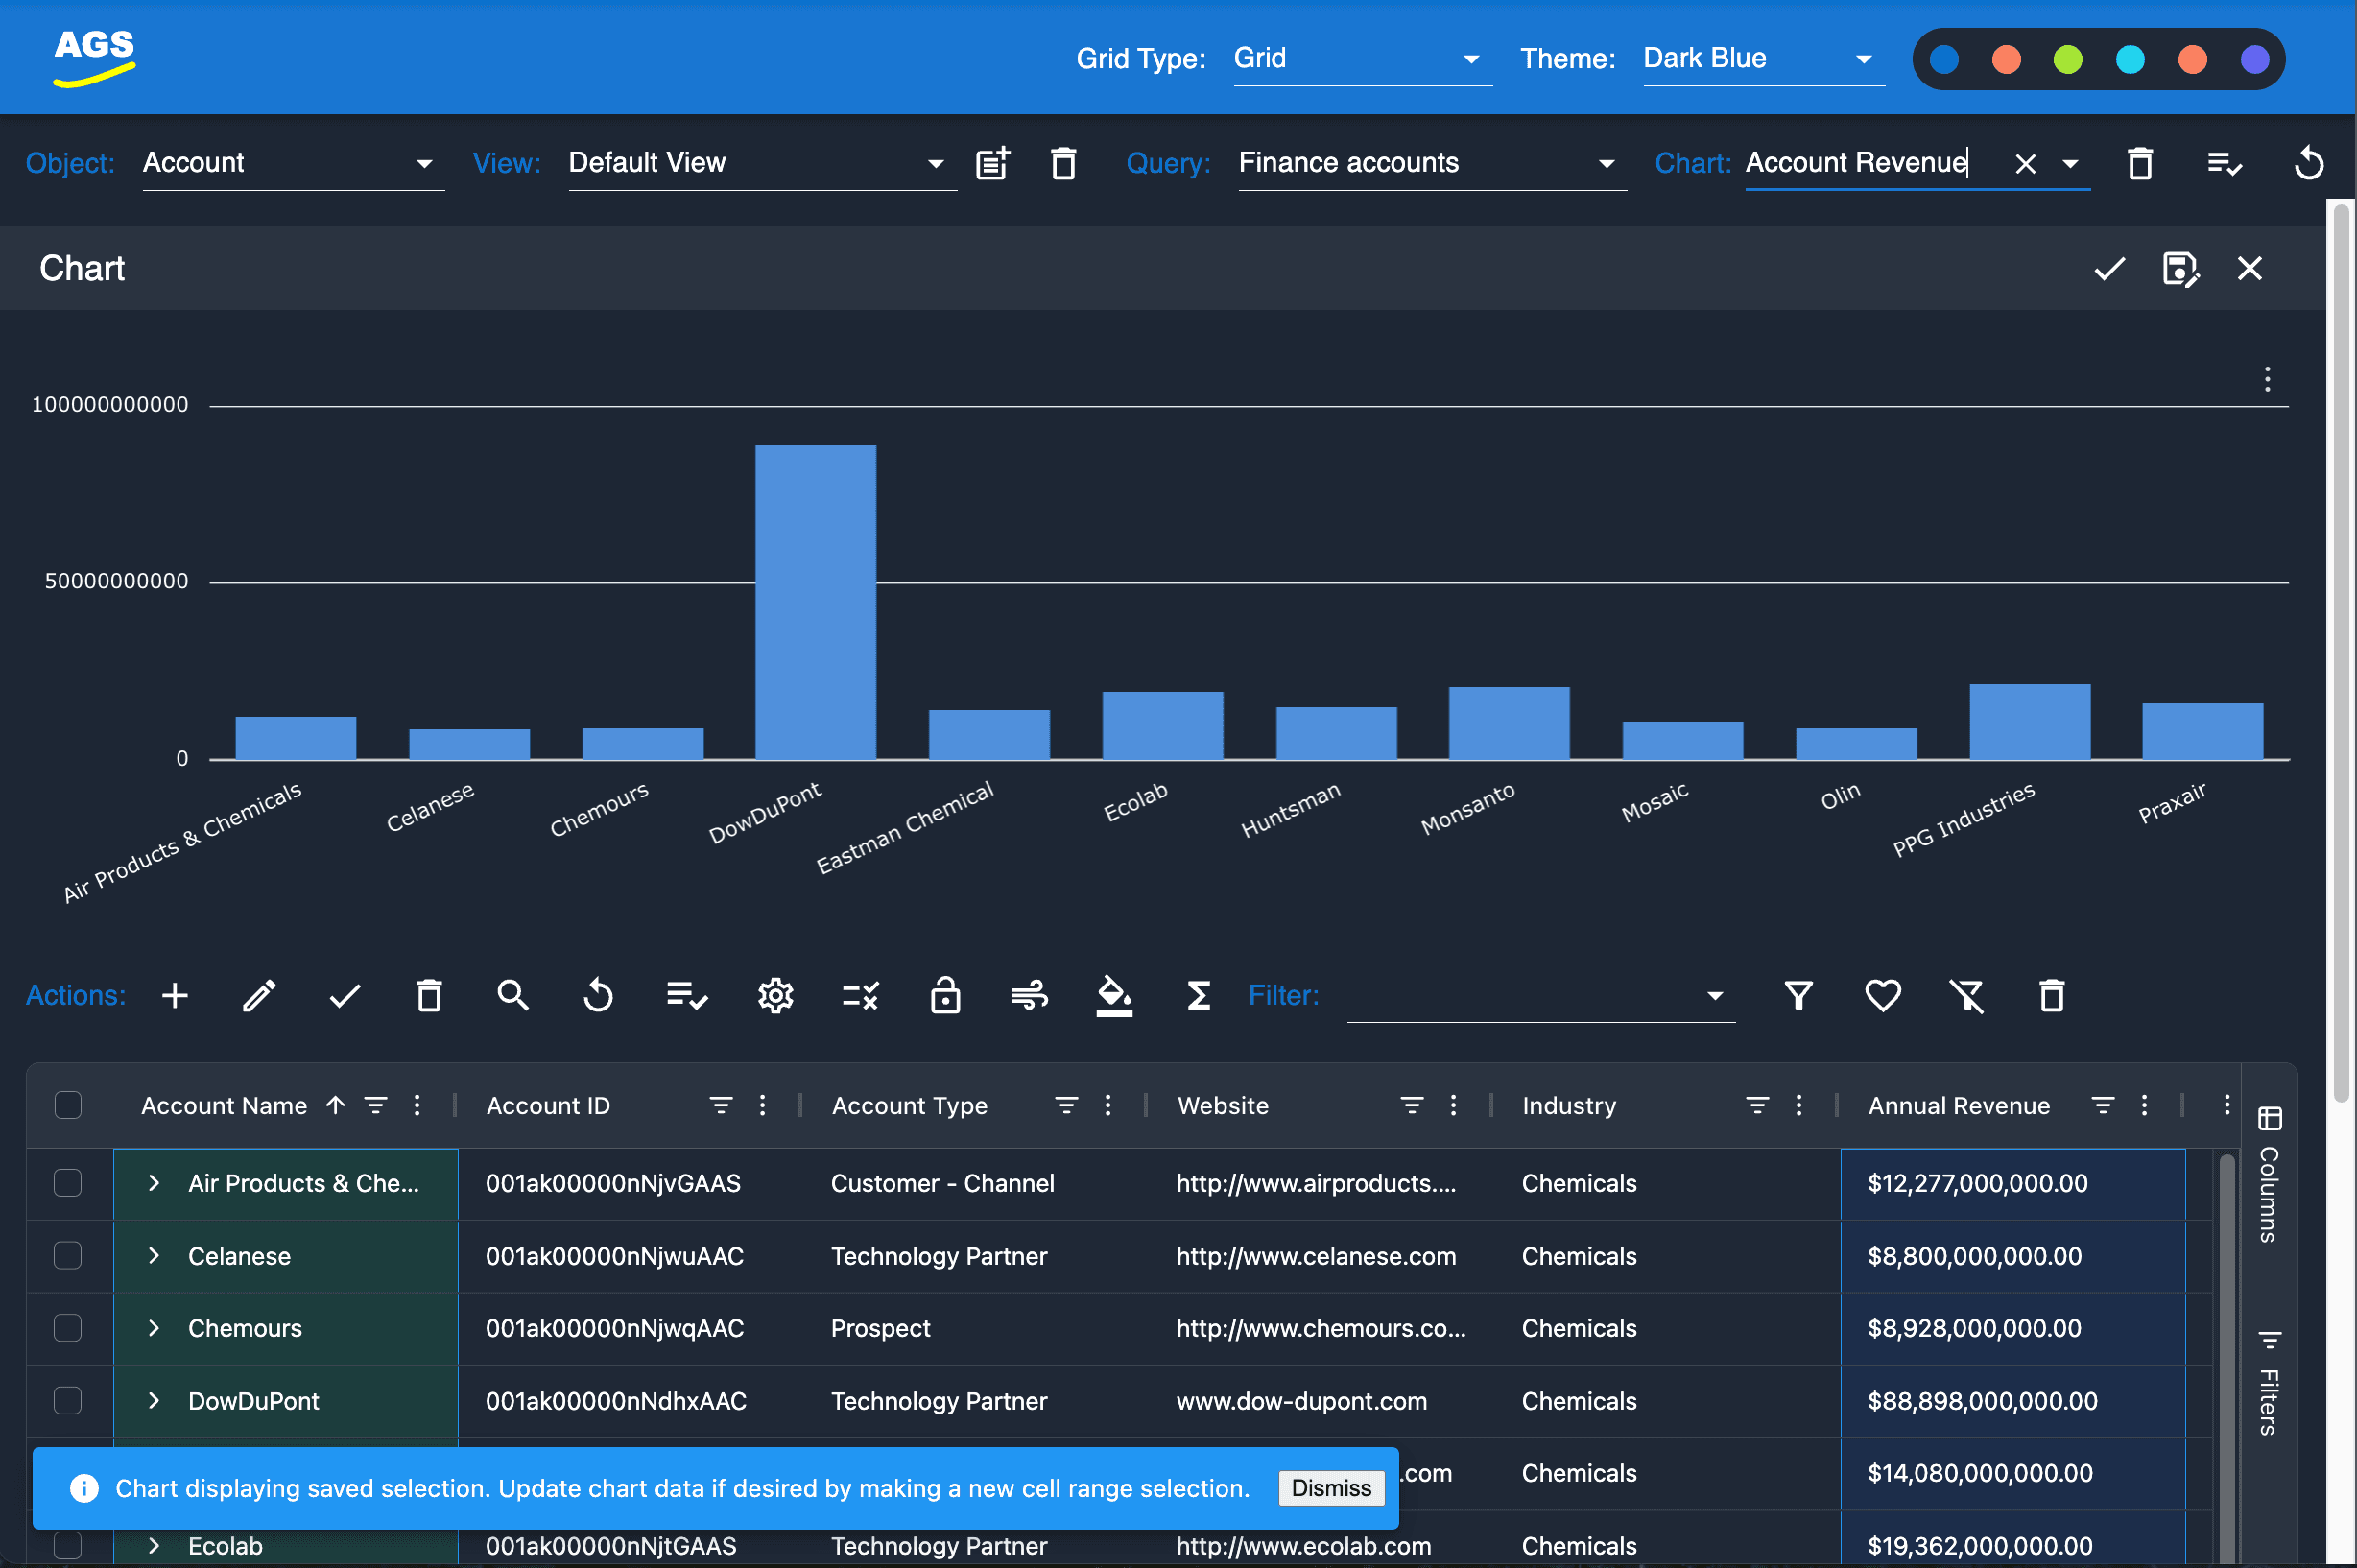Select the lime green theme color swatch
This screenshot has height=1568, width=2357.
[x=2068, y=59]
